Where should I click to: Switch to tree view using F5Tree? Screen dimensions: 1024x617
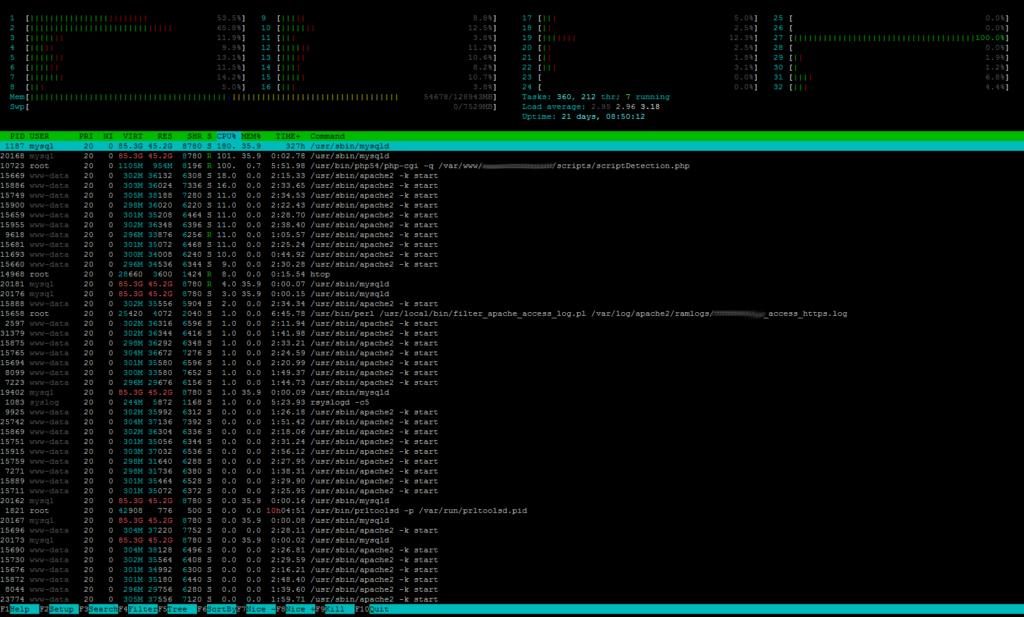[x=175, y=608]
